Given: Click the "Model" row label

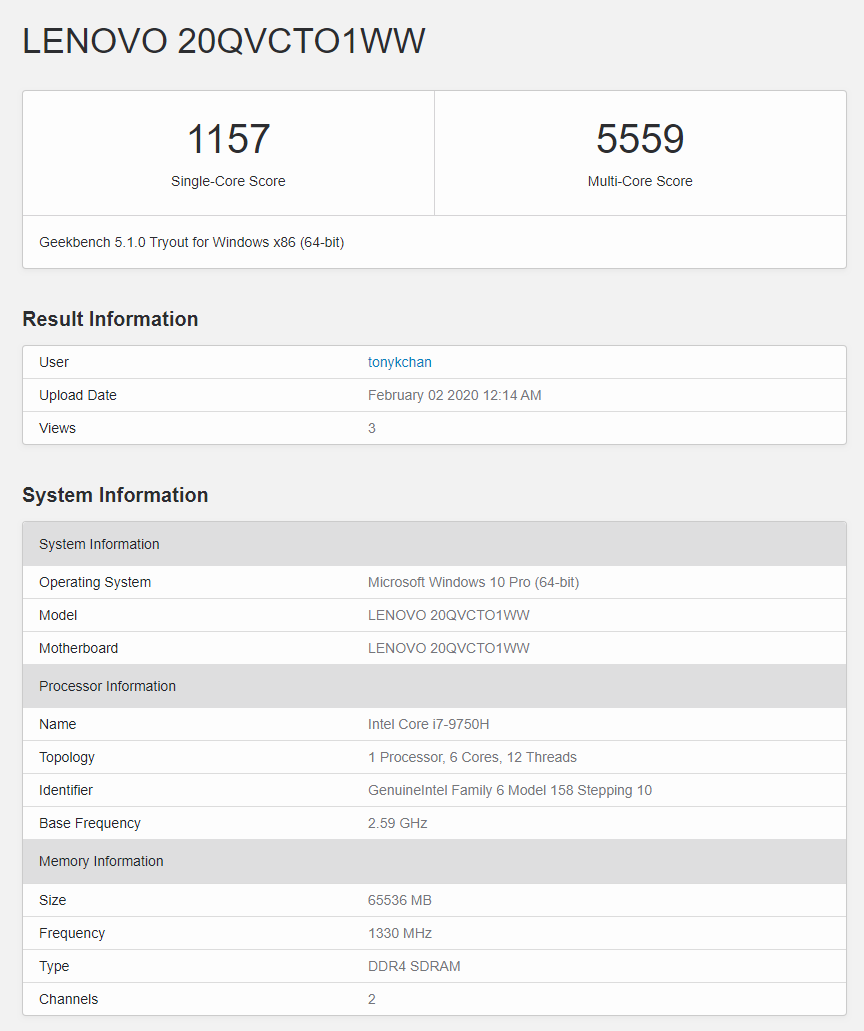Looking at the screenshot, I should (x=58, y=615).
